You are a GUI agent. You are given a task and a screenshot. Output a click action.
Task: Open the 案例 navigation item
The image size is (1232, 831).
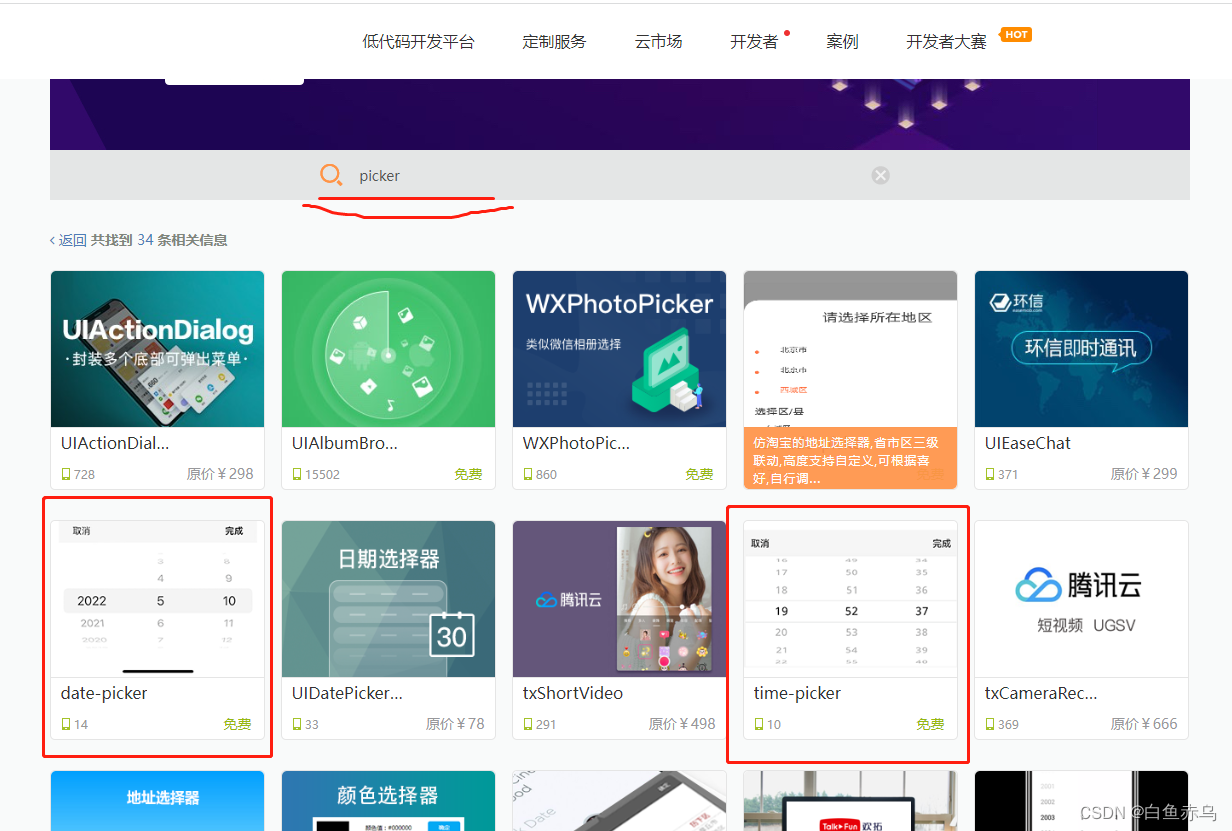(x=842, y=41)
